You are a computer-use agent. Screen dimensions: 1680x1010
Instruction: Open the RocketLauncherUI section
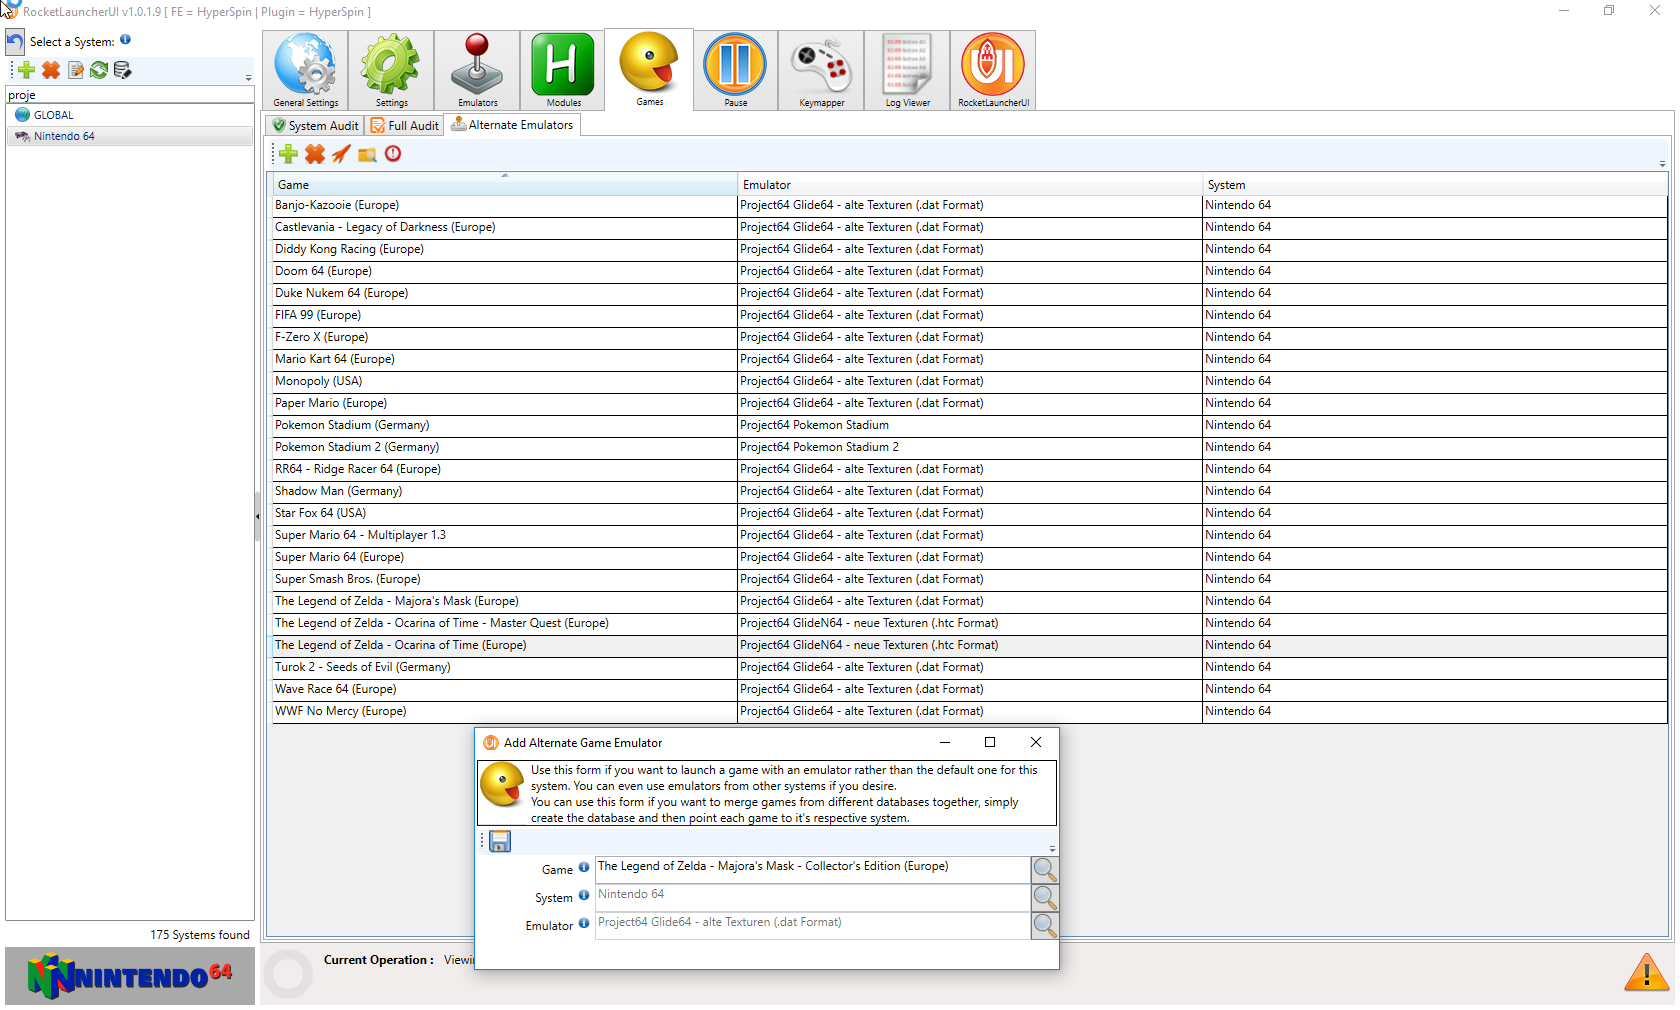click(993, 70)
